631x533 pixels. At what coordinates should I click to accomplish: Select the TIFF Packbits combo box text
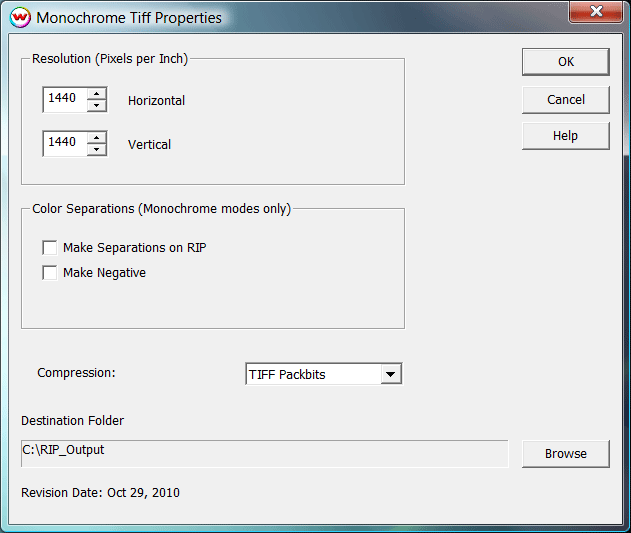pyautogui.click(x=312, y=375)
